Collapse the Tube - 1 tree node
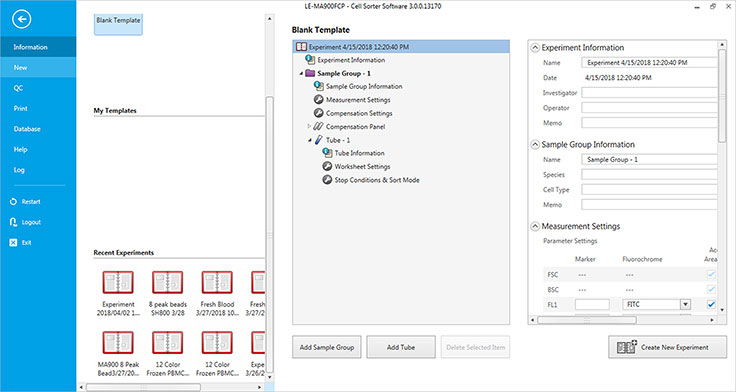The image size is (736, 392). [310, 140]
